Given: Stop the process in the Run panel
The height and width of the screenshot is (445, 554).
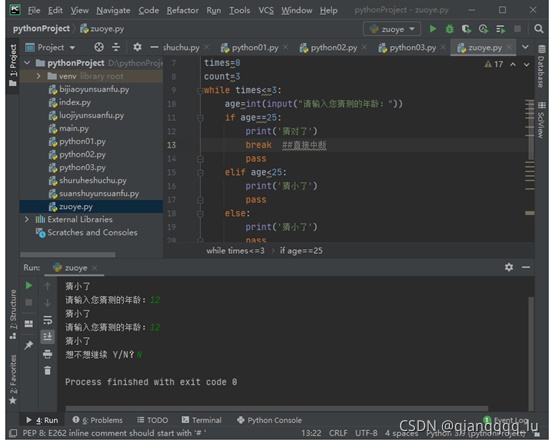Looking at the screenshot, I should [x=29, y=302].
